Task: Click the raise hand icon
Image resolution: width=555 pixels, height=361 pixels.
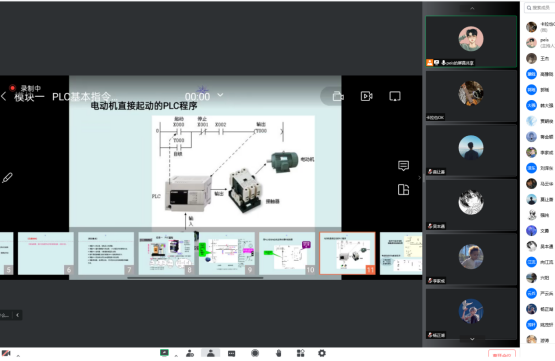Action: [x=279, y=353]
